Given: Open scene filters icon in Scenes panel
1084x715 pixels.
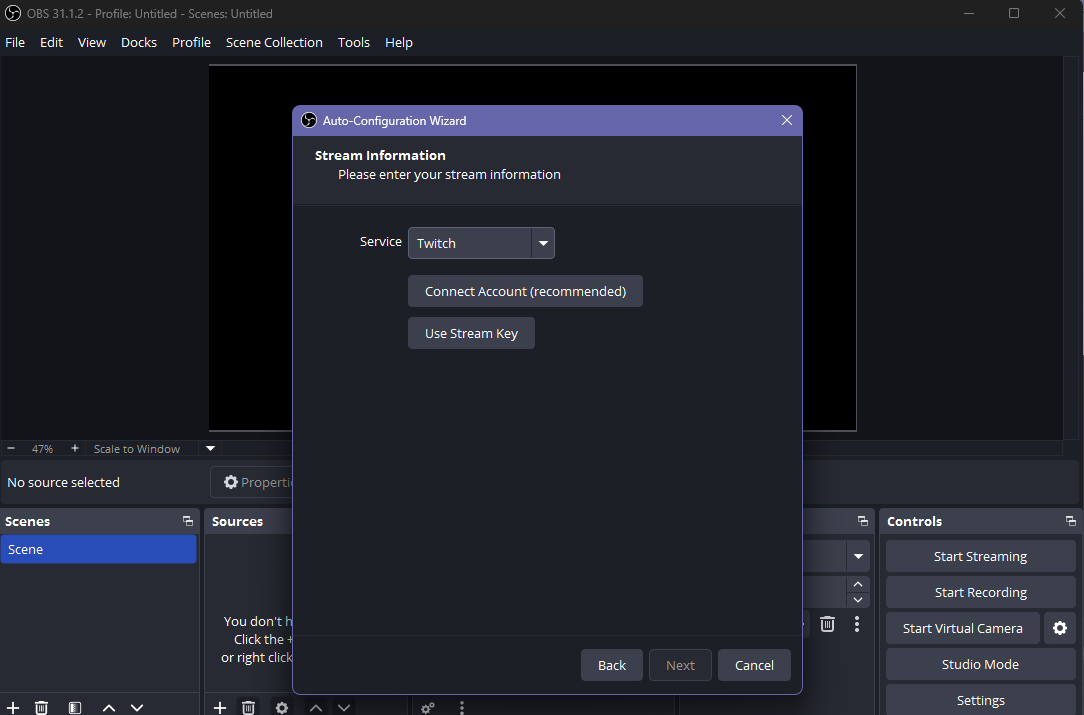Looking at the screenshot, I should tap(75, 707).
